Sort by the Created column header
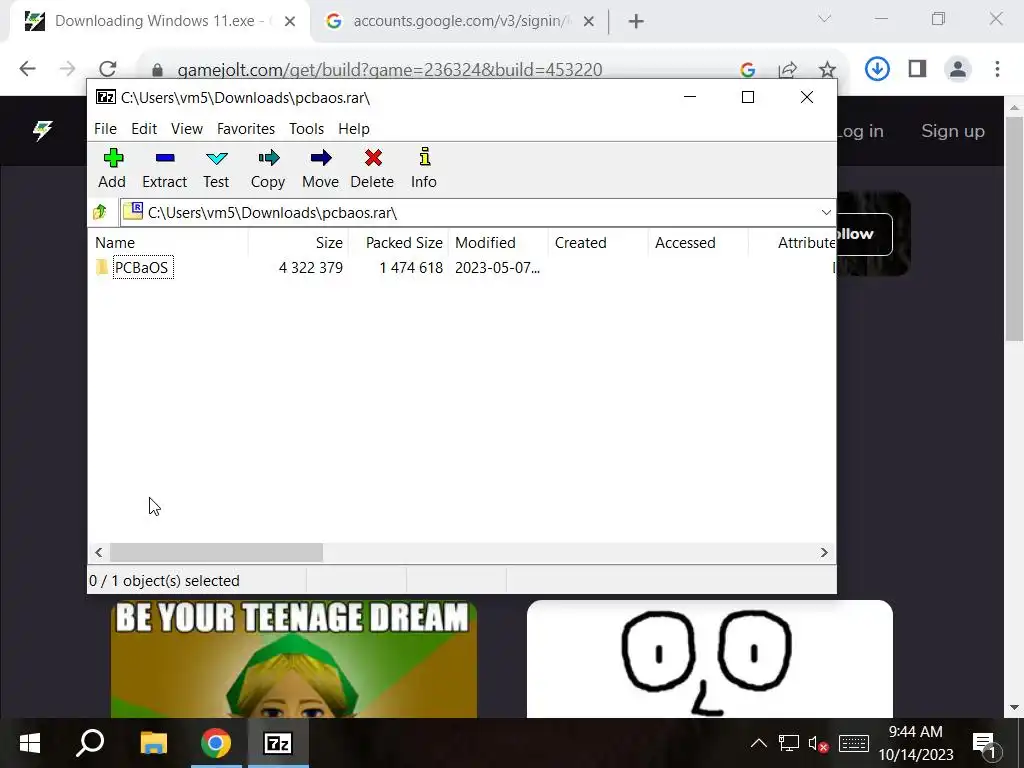Screen dimensions: 1024x768 click(x=598, y=243)
